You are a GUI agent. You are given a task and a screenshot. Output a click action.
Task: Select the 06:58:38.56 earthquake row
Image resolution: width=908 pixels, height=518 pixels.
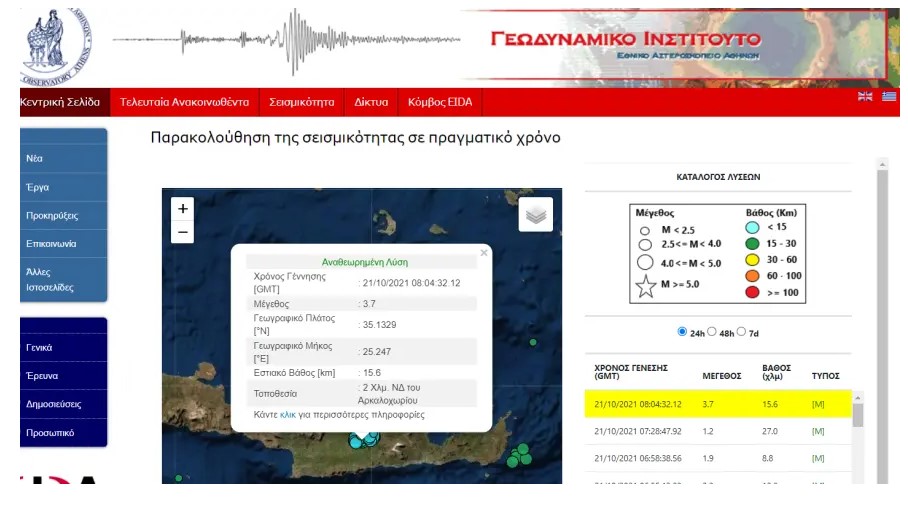click(x=718, y=458)
